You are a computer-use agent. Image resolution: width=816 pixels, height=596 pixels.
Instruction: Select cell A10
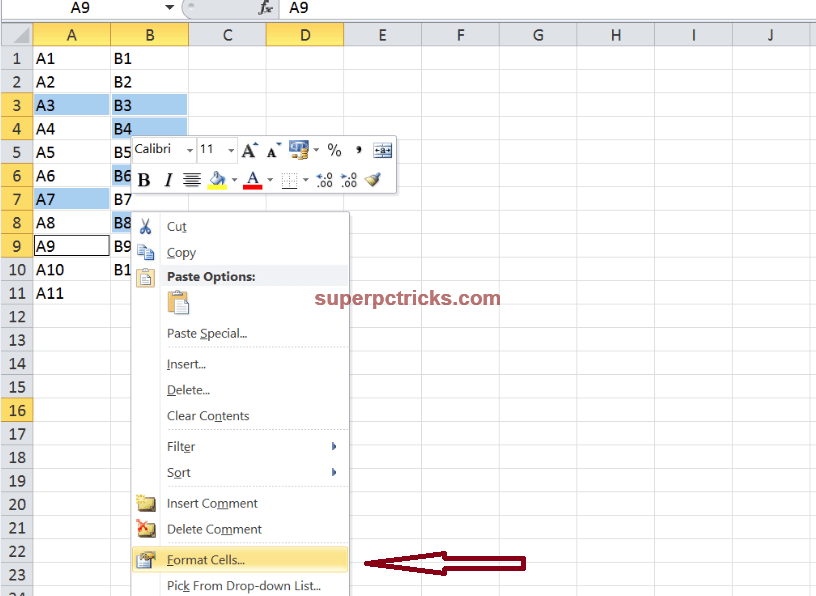pos(72,270)
